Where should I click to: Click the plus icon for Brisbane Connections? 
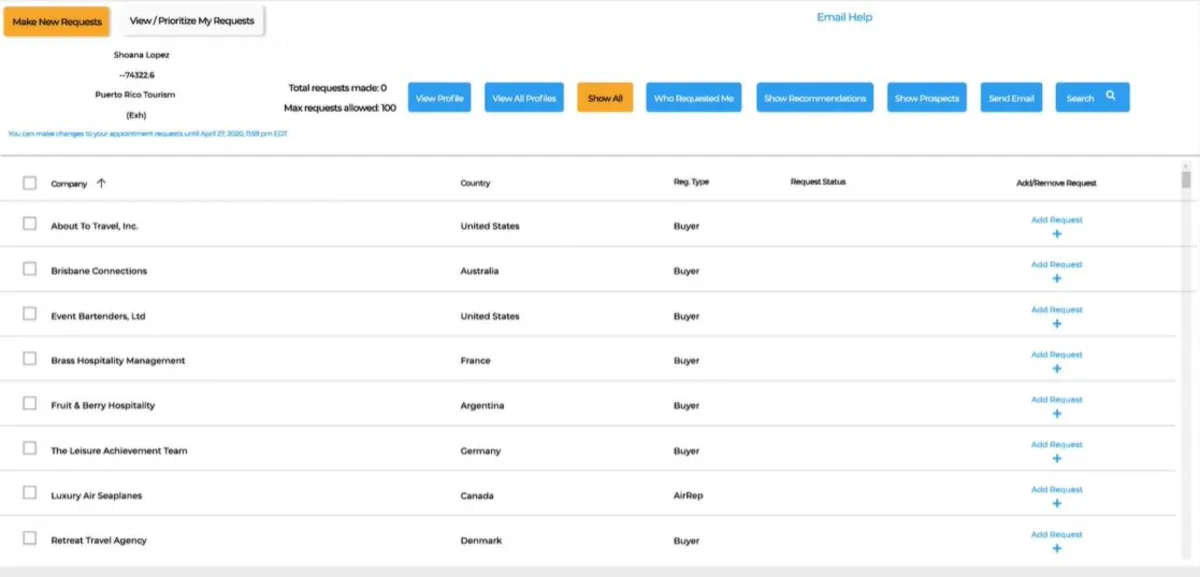pos(1057,279)
